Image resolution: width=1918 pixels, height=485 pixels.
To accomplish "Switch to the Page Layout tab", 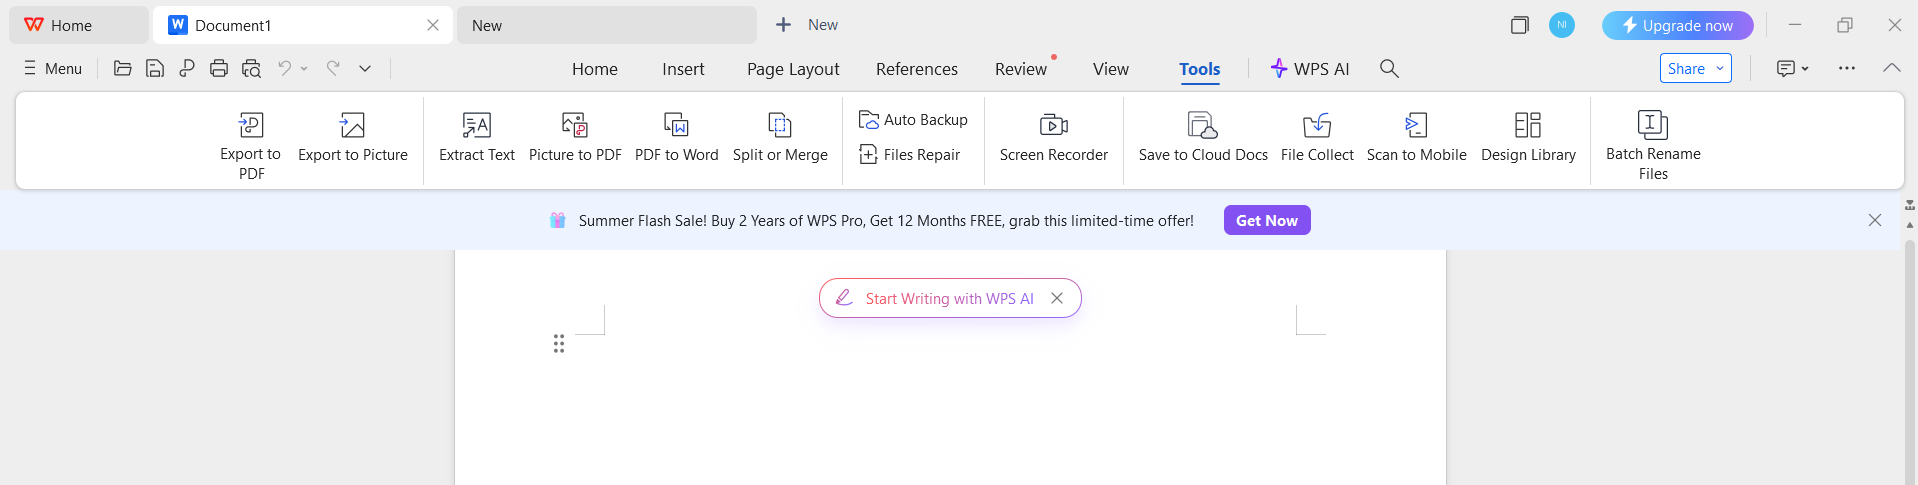I will [793, 69].
